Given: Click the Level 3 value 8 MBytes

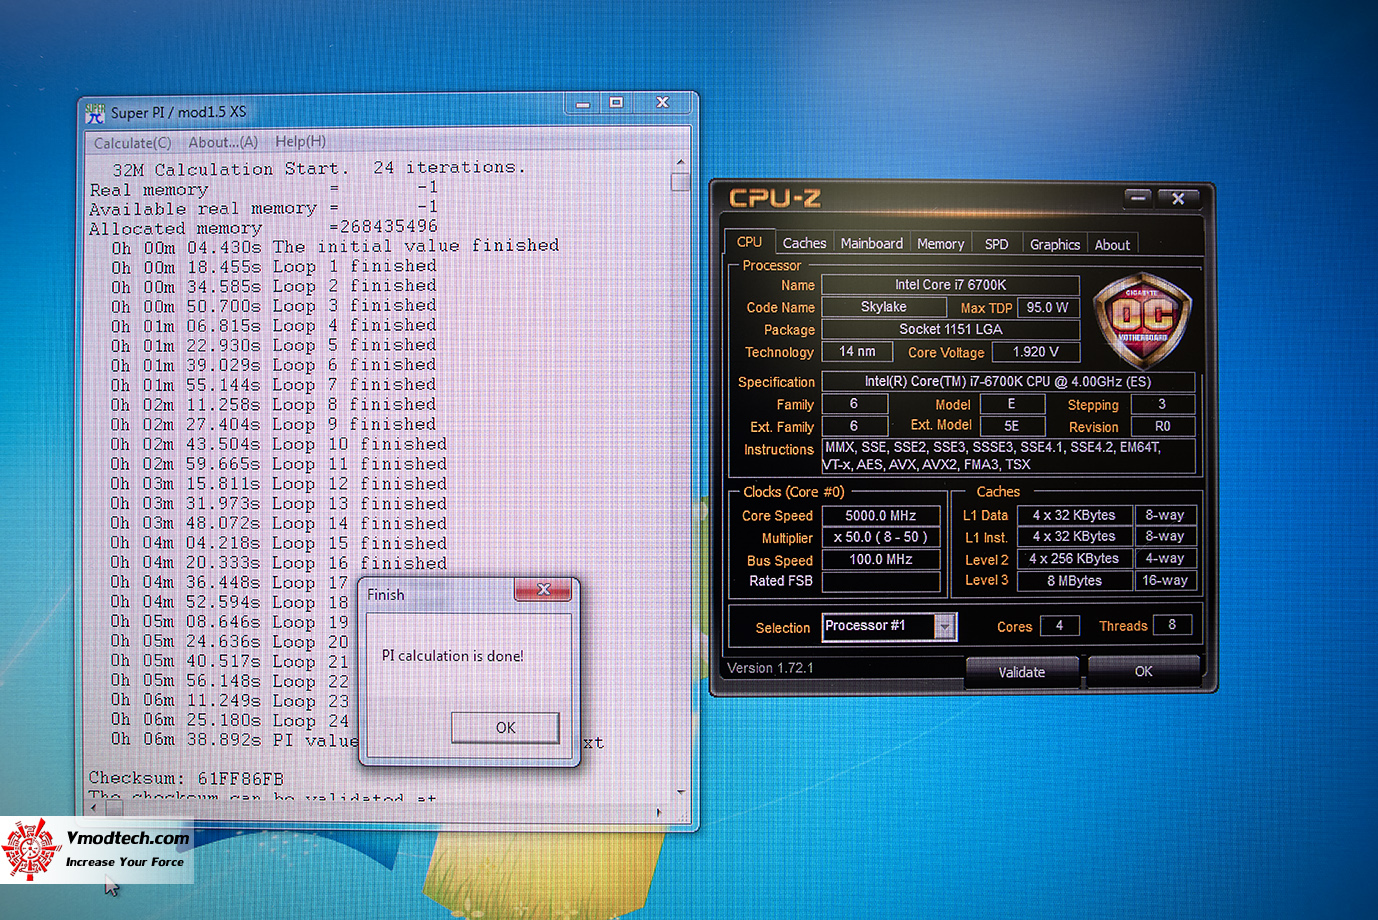Looking at the screenshot, I should pyautogui.click(x=1074, y=581).
